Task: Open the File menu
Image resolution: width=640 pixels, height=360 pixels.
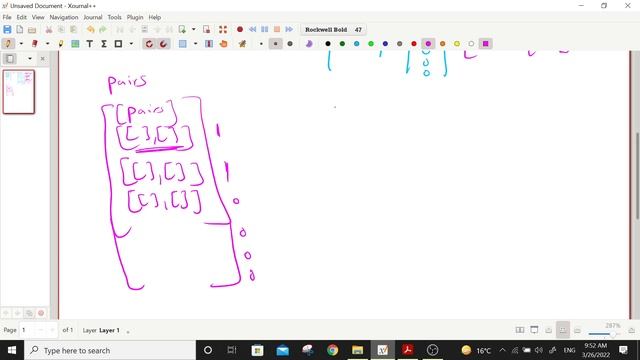Action: click(7, 17)
